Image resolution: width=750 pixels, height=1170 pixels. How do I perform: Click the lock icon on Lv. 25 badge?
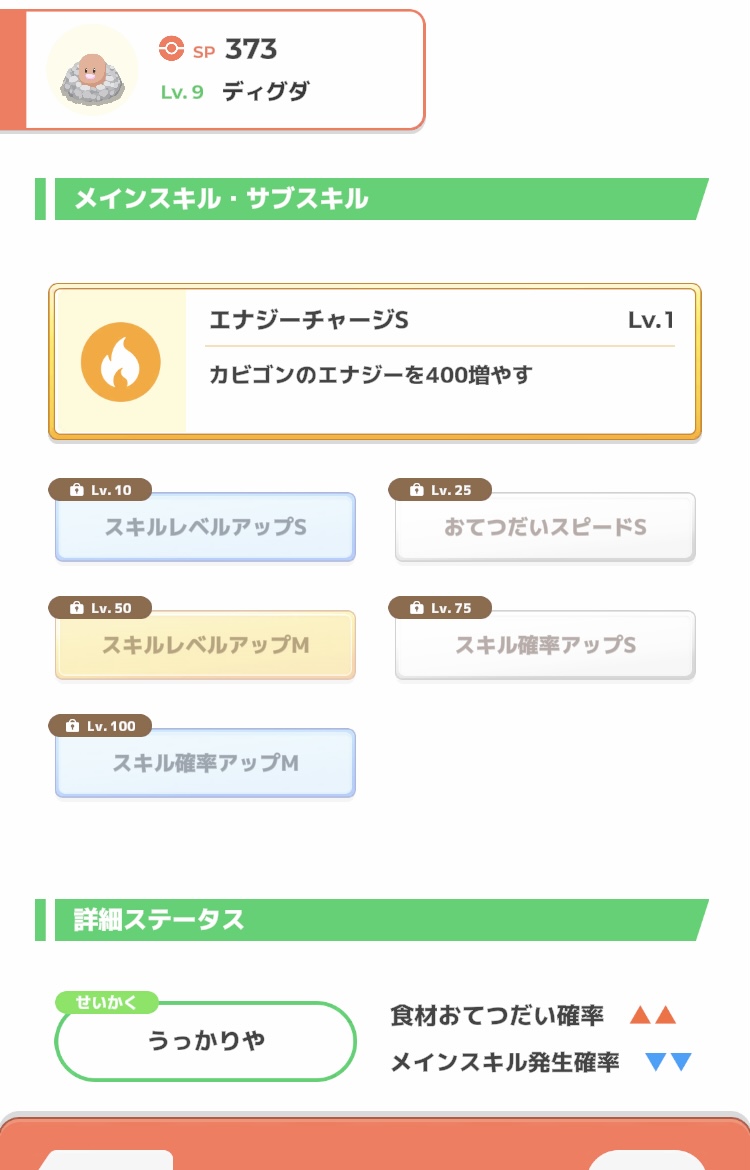tap(417, 490)
